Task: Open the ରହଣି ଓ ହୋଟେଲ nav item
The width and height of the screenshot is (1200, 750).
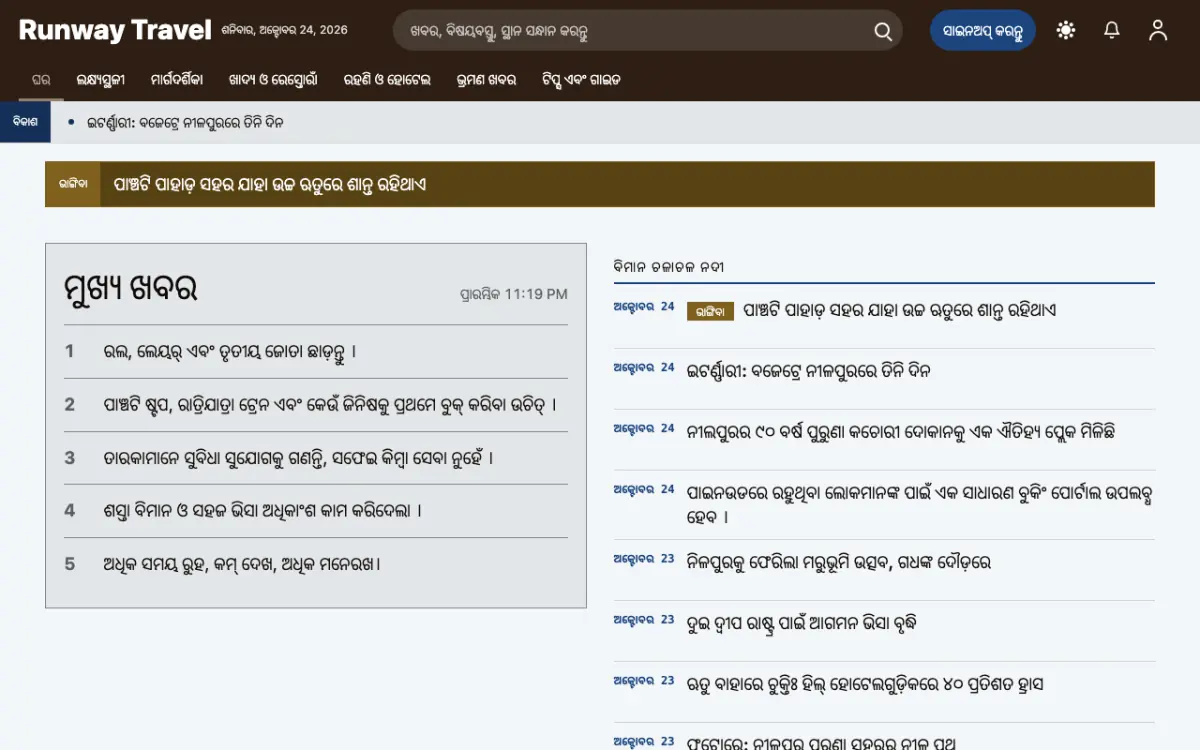Action: coord(387,80)
